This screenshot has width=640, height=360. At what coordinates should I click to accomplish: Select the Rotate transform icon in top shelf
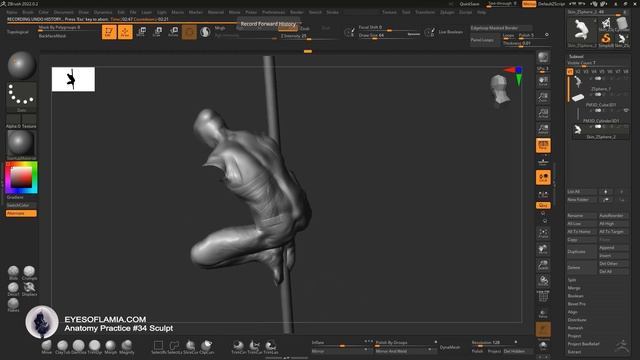(x=173, y=32)
